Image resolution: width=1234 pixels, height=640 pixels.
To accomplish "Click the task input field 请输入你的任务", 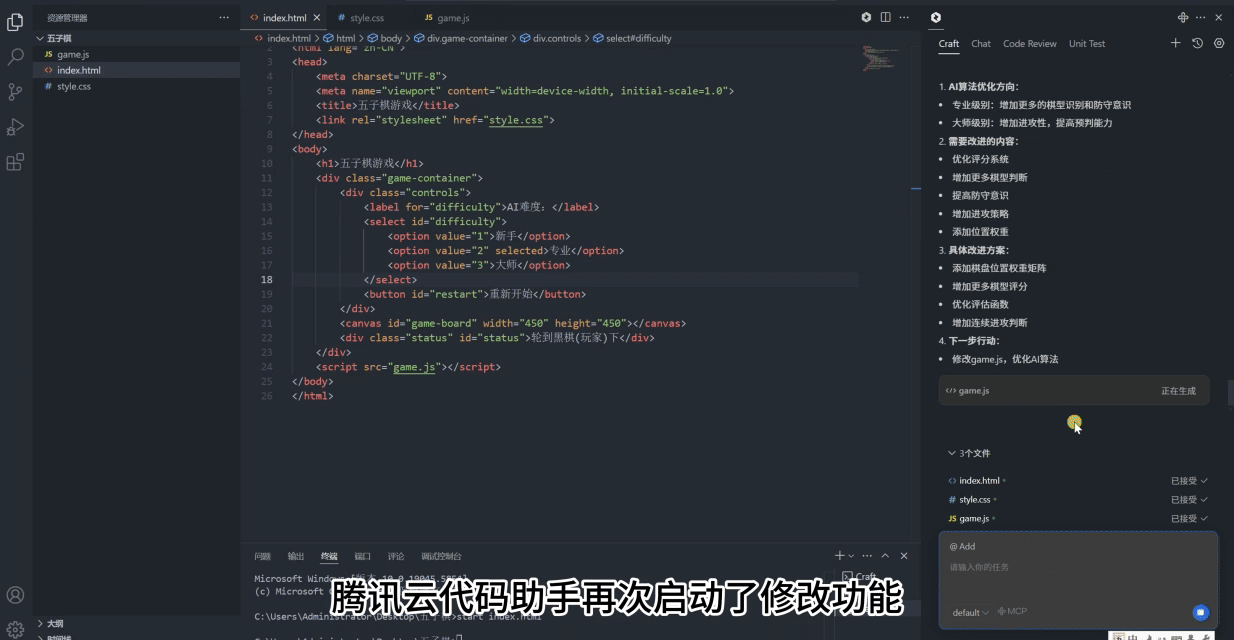I will tap(1078, 567).
